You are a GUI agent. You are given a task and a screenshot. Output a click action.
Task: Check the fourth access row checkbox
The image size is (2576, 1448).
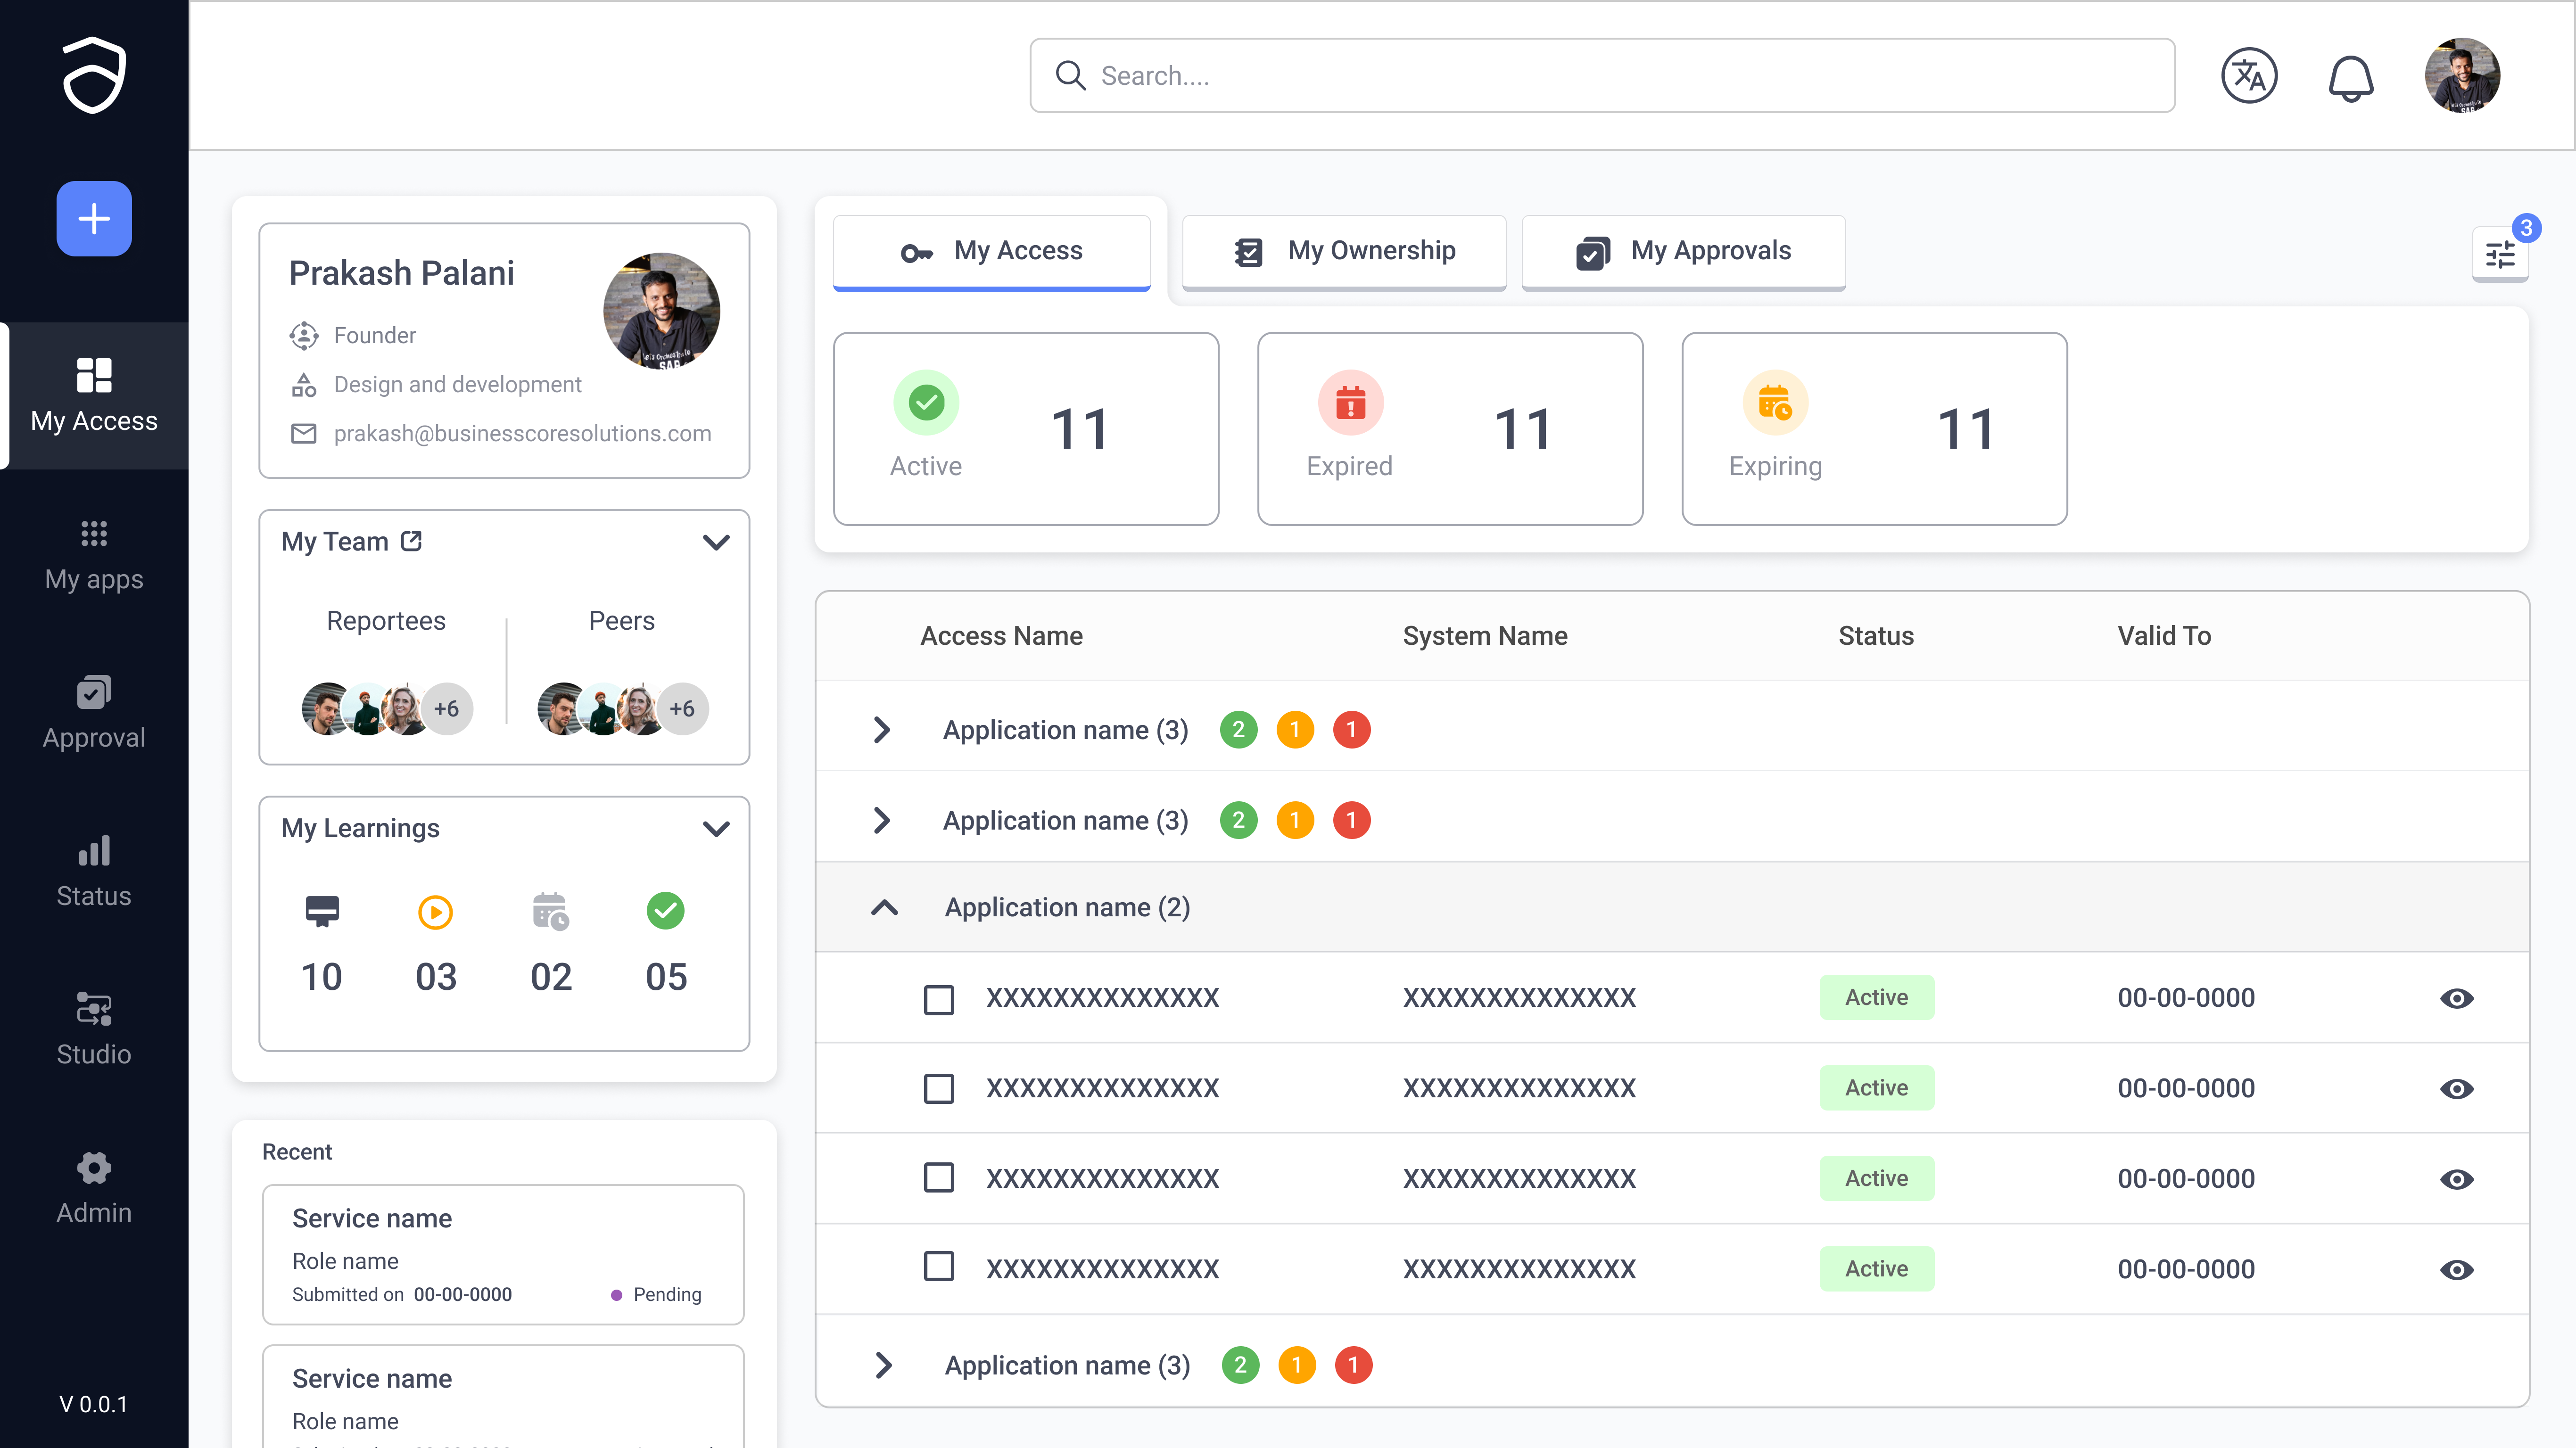coord(938,1266)
